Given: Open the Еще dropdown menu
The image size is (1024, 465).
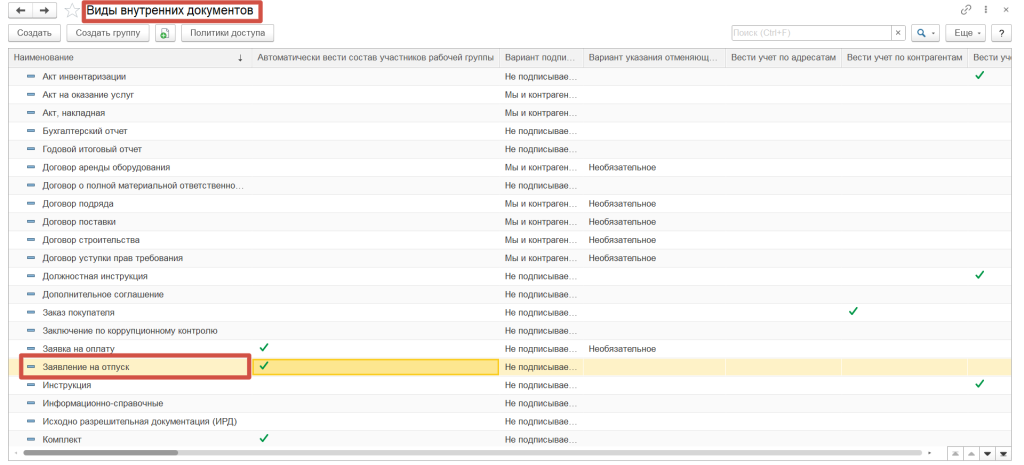Looking at the screenshot, I should (x=967, y=33).
